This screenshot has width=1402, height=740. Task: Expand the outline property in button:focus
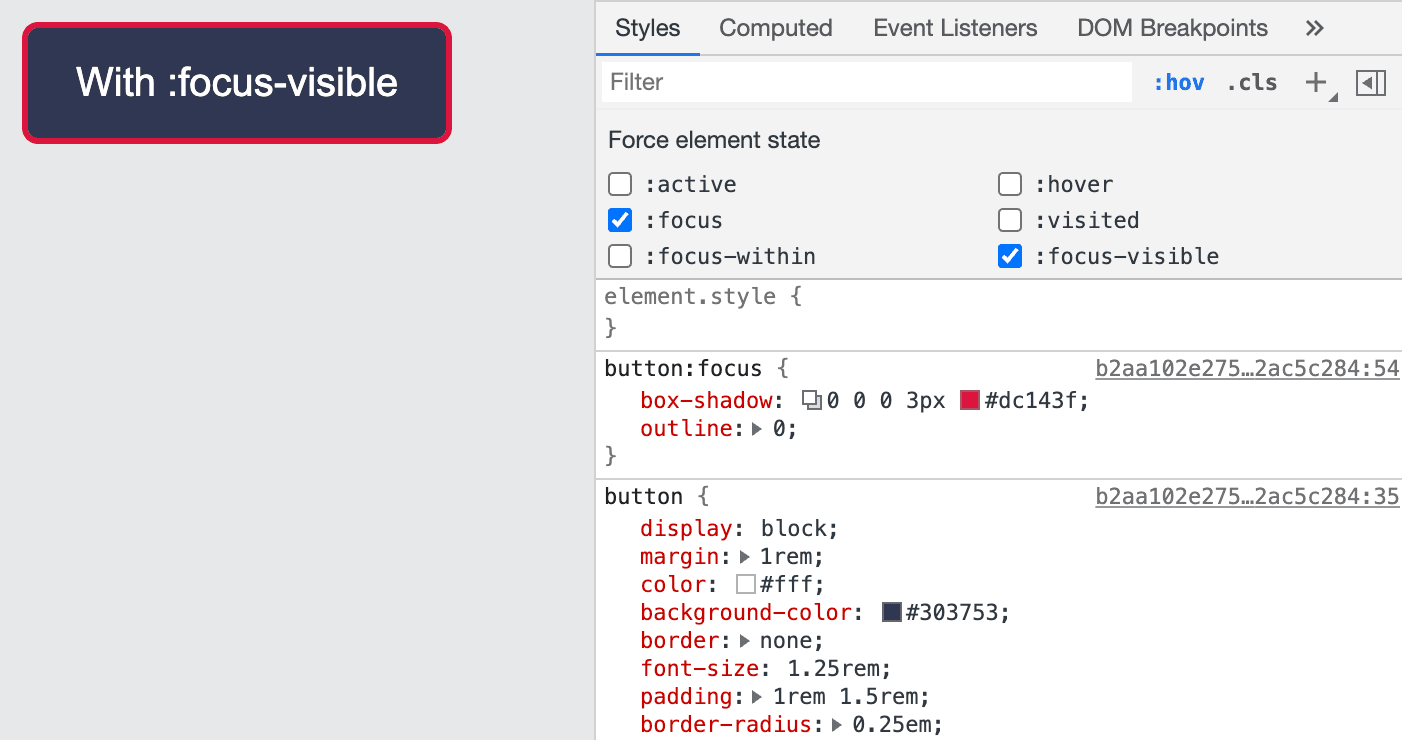point(757,428)
